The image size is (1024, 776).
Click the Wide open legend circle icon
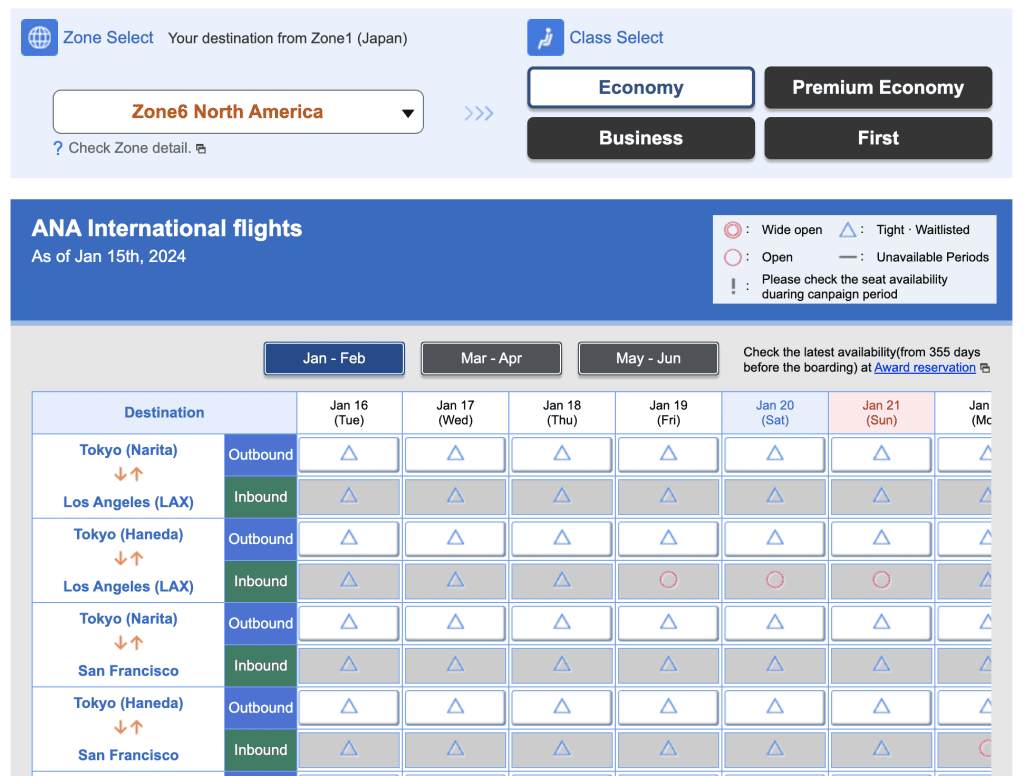(732, 230)
